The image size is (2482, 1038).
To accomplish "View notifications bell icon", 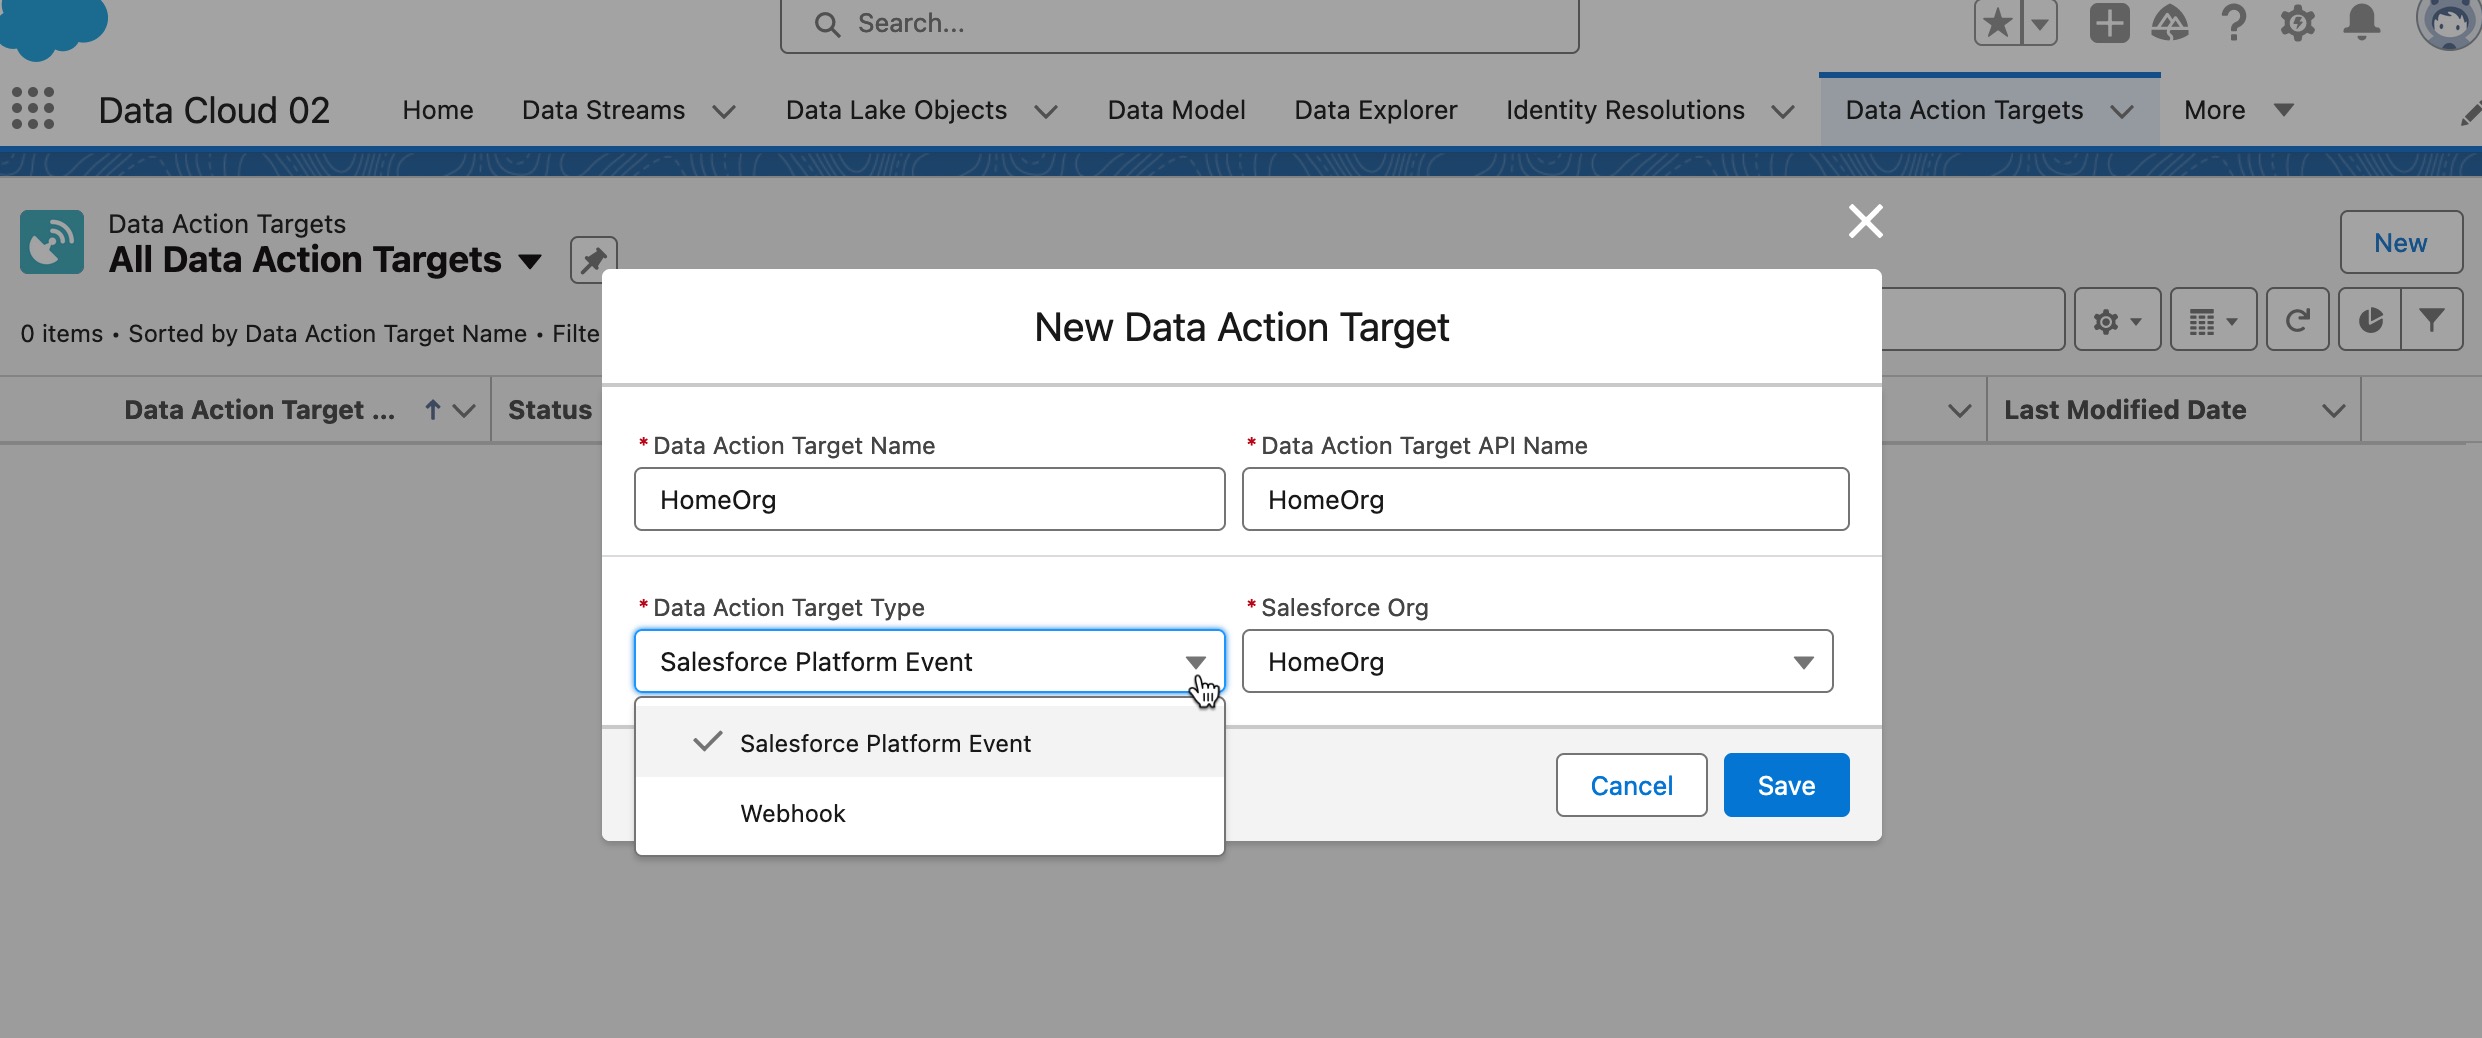I will point(2362,23).
